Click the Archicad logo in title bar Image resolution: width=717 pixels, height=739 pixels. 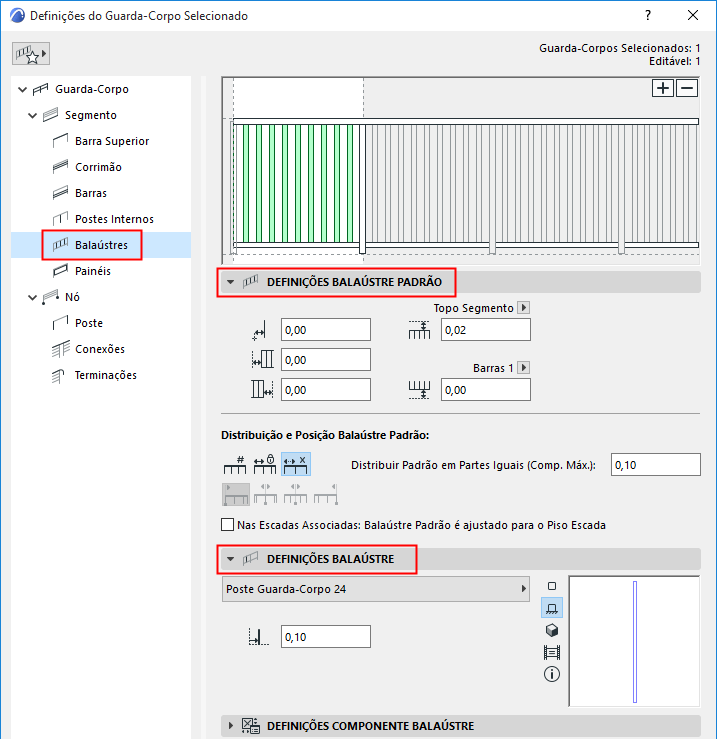point(17,16)
